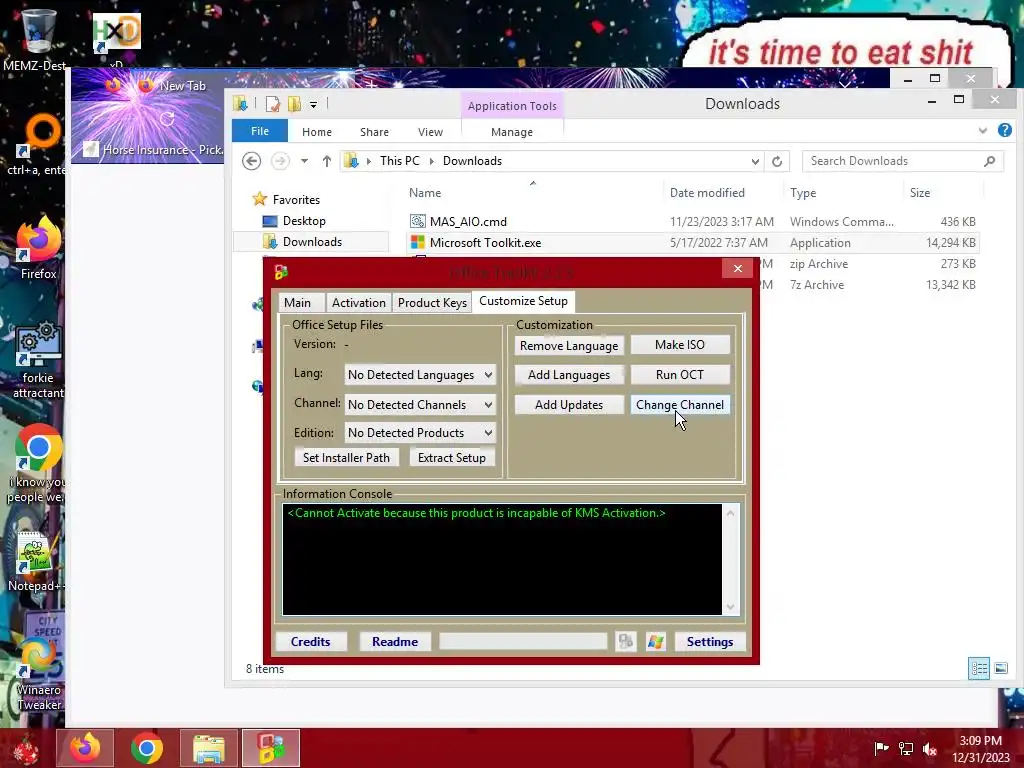The image size is (1024, 768).
Task: Click the Office Toolkit taskbar icon
Action: tap(270, 748)
